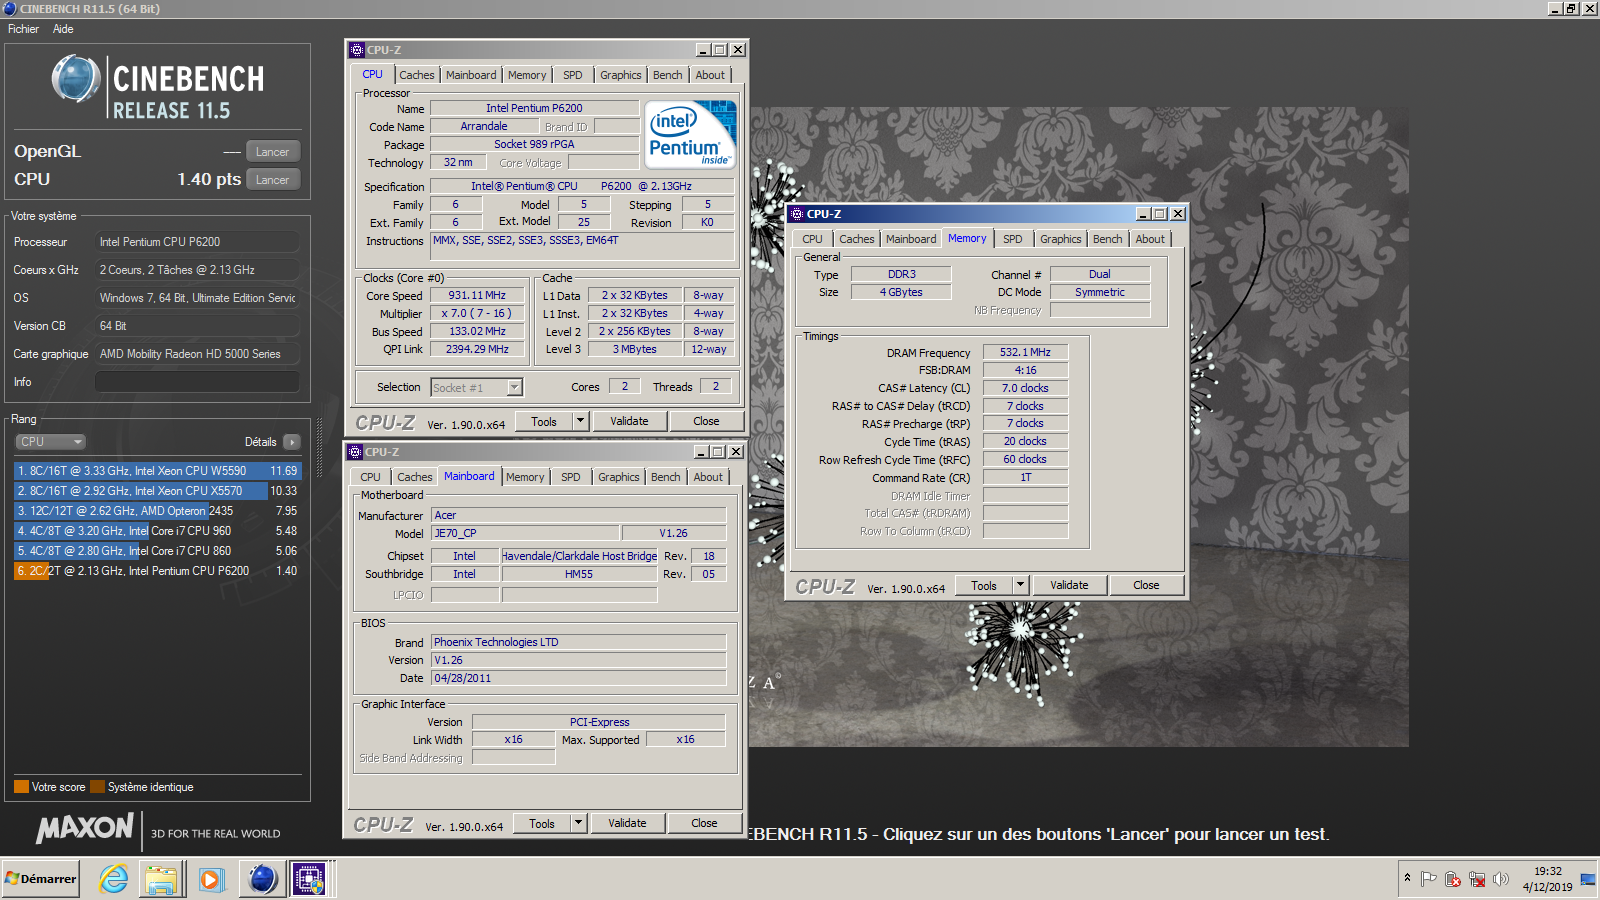Click Core Speed value 931.11 MHz
Image resolution: width=1600 pixels, height=900 pixels.
coord(477,296)
